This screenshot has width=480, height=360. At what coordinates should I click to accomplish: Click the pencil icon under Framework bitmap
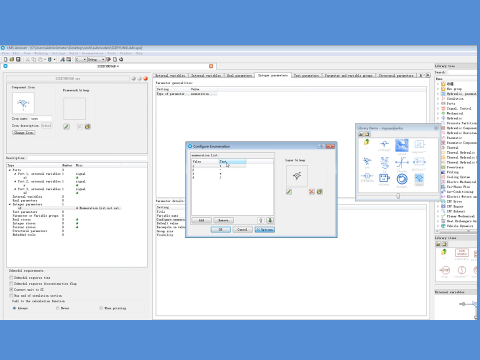pyautogui.click(x=66, y=127)
